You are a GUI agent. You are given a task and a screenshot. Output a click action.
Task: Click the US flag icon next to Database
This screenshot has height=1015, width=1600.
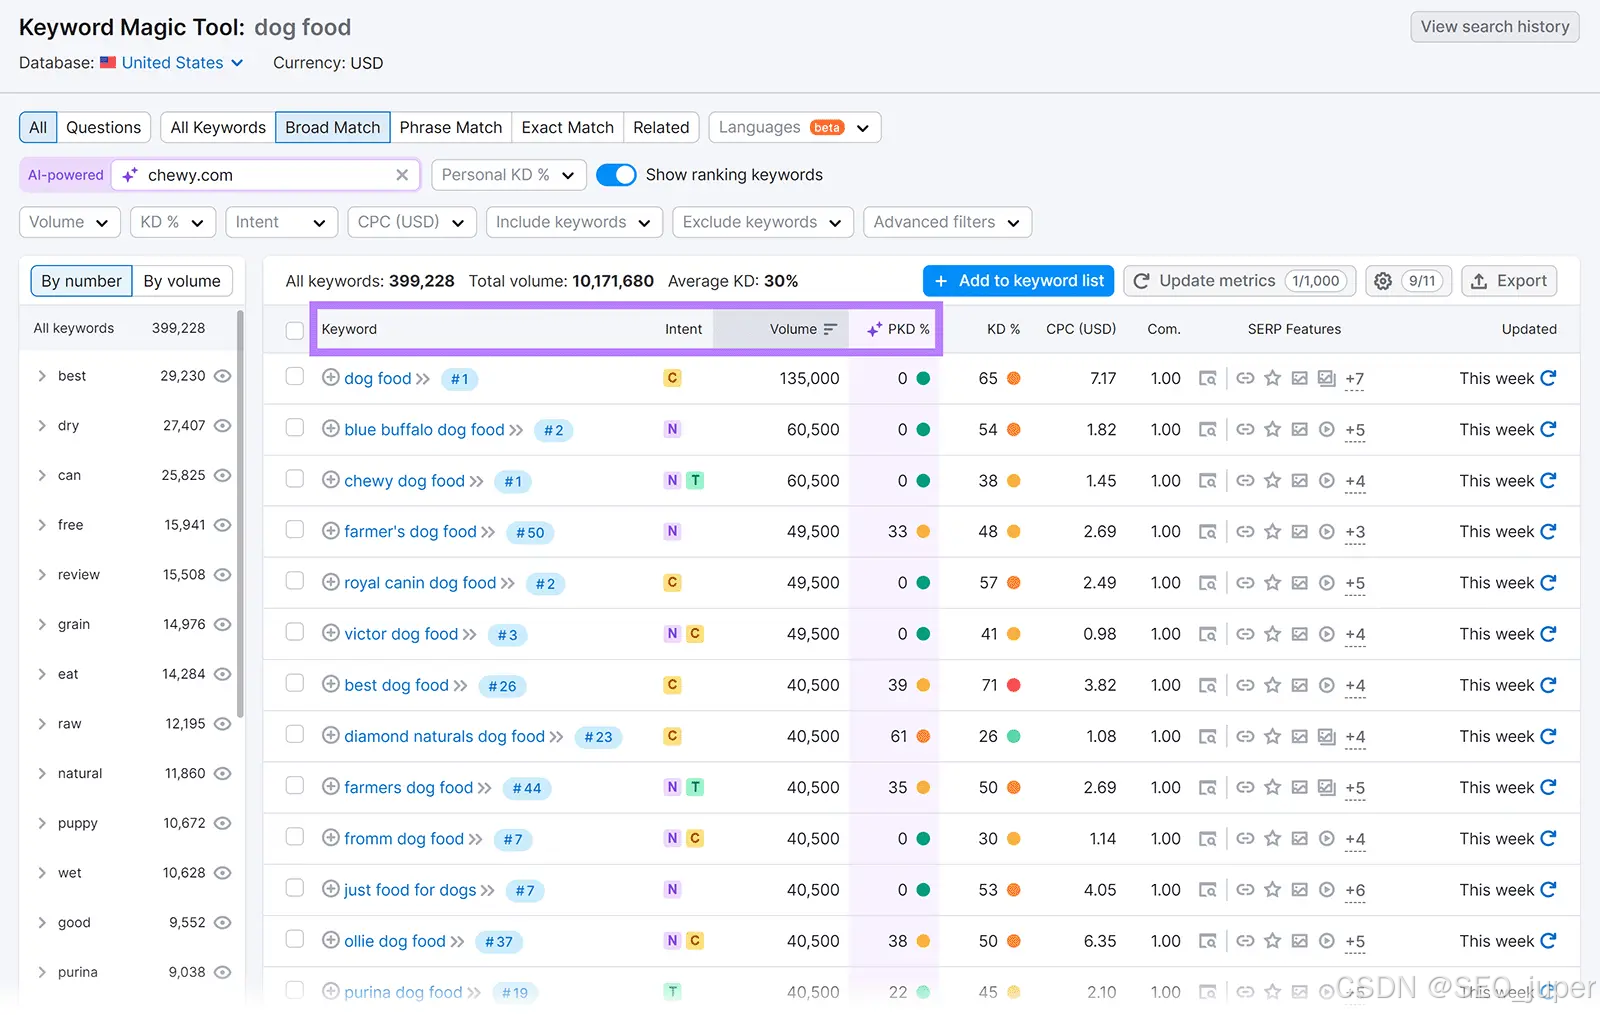[108, 62]
